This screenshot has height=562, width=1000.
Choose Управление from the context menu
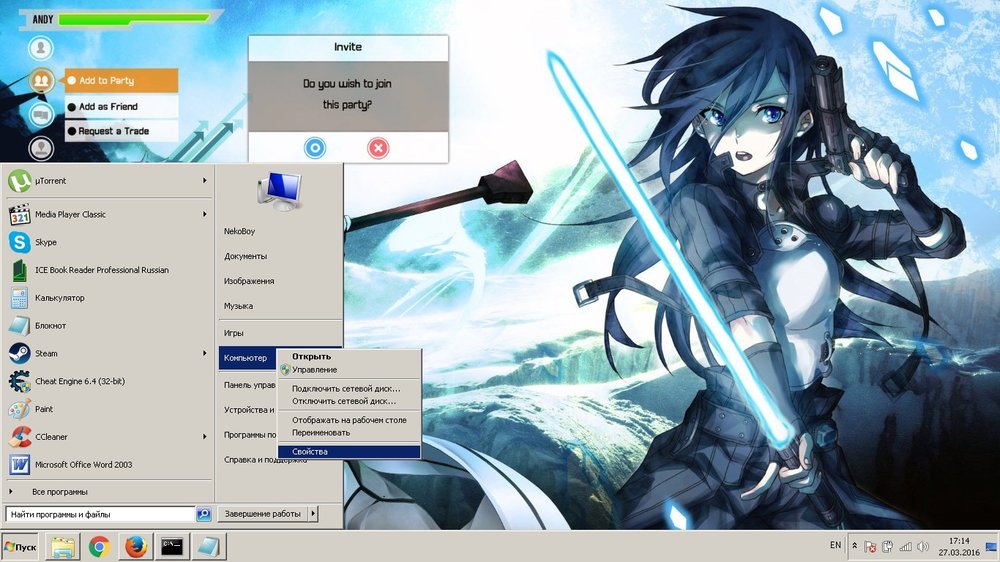point(314,370)
